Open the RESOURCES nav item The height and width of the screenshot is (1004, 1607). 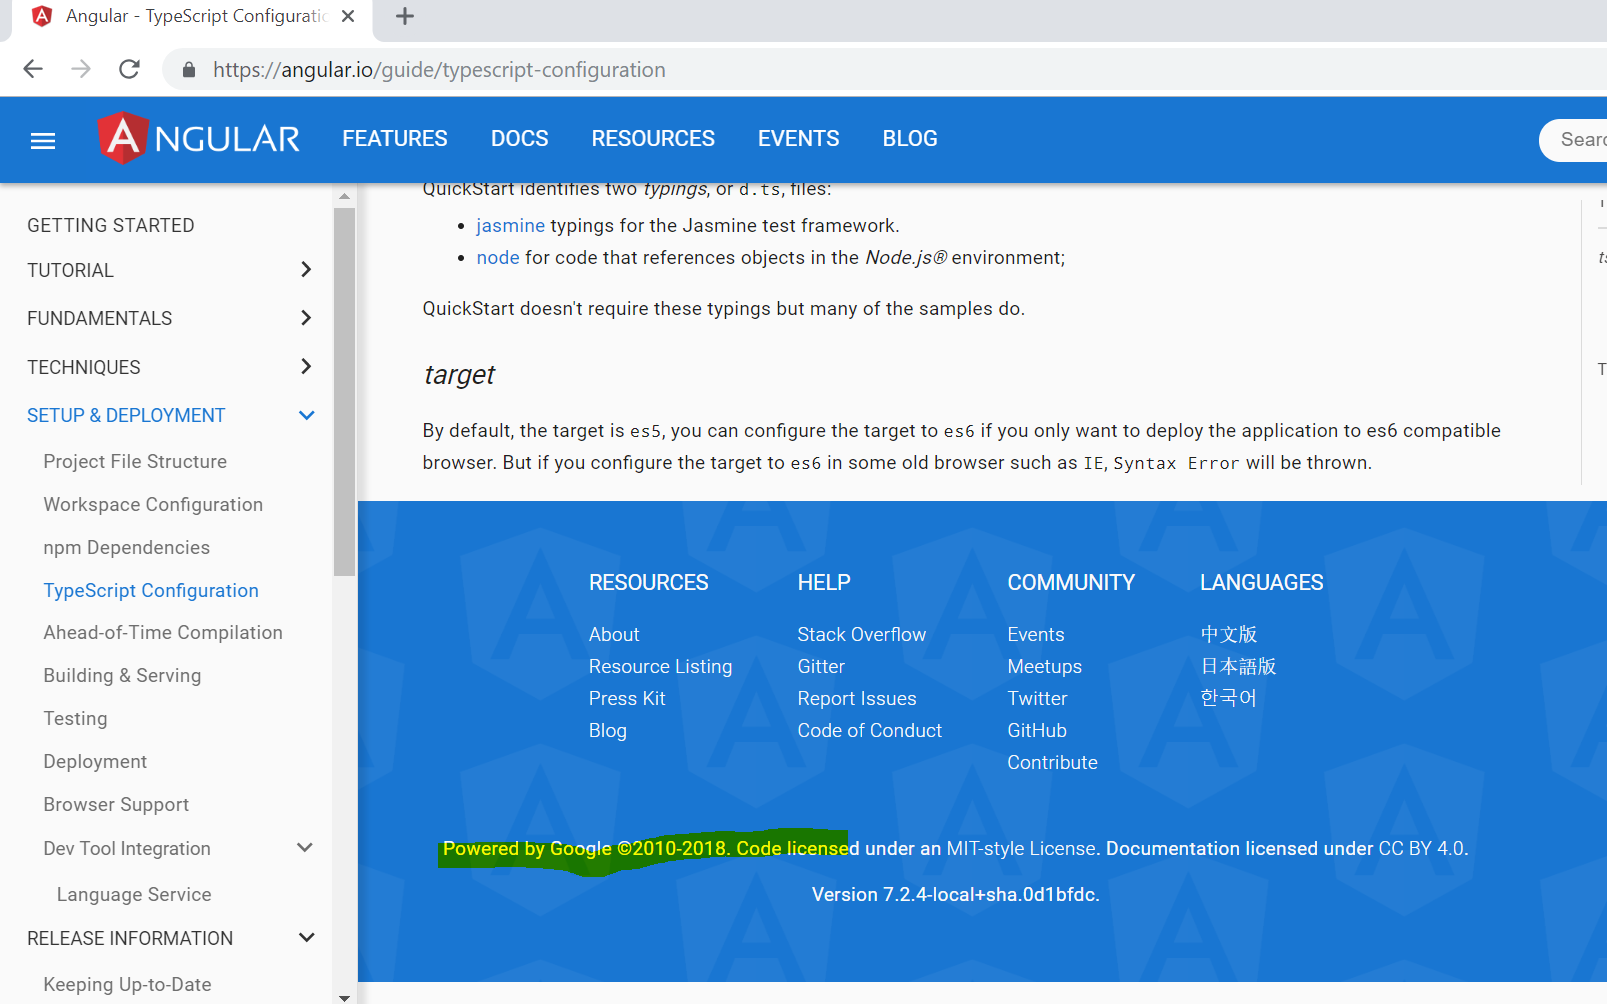pos(653,139)
